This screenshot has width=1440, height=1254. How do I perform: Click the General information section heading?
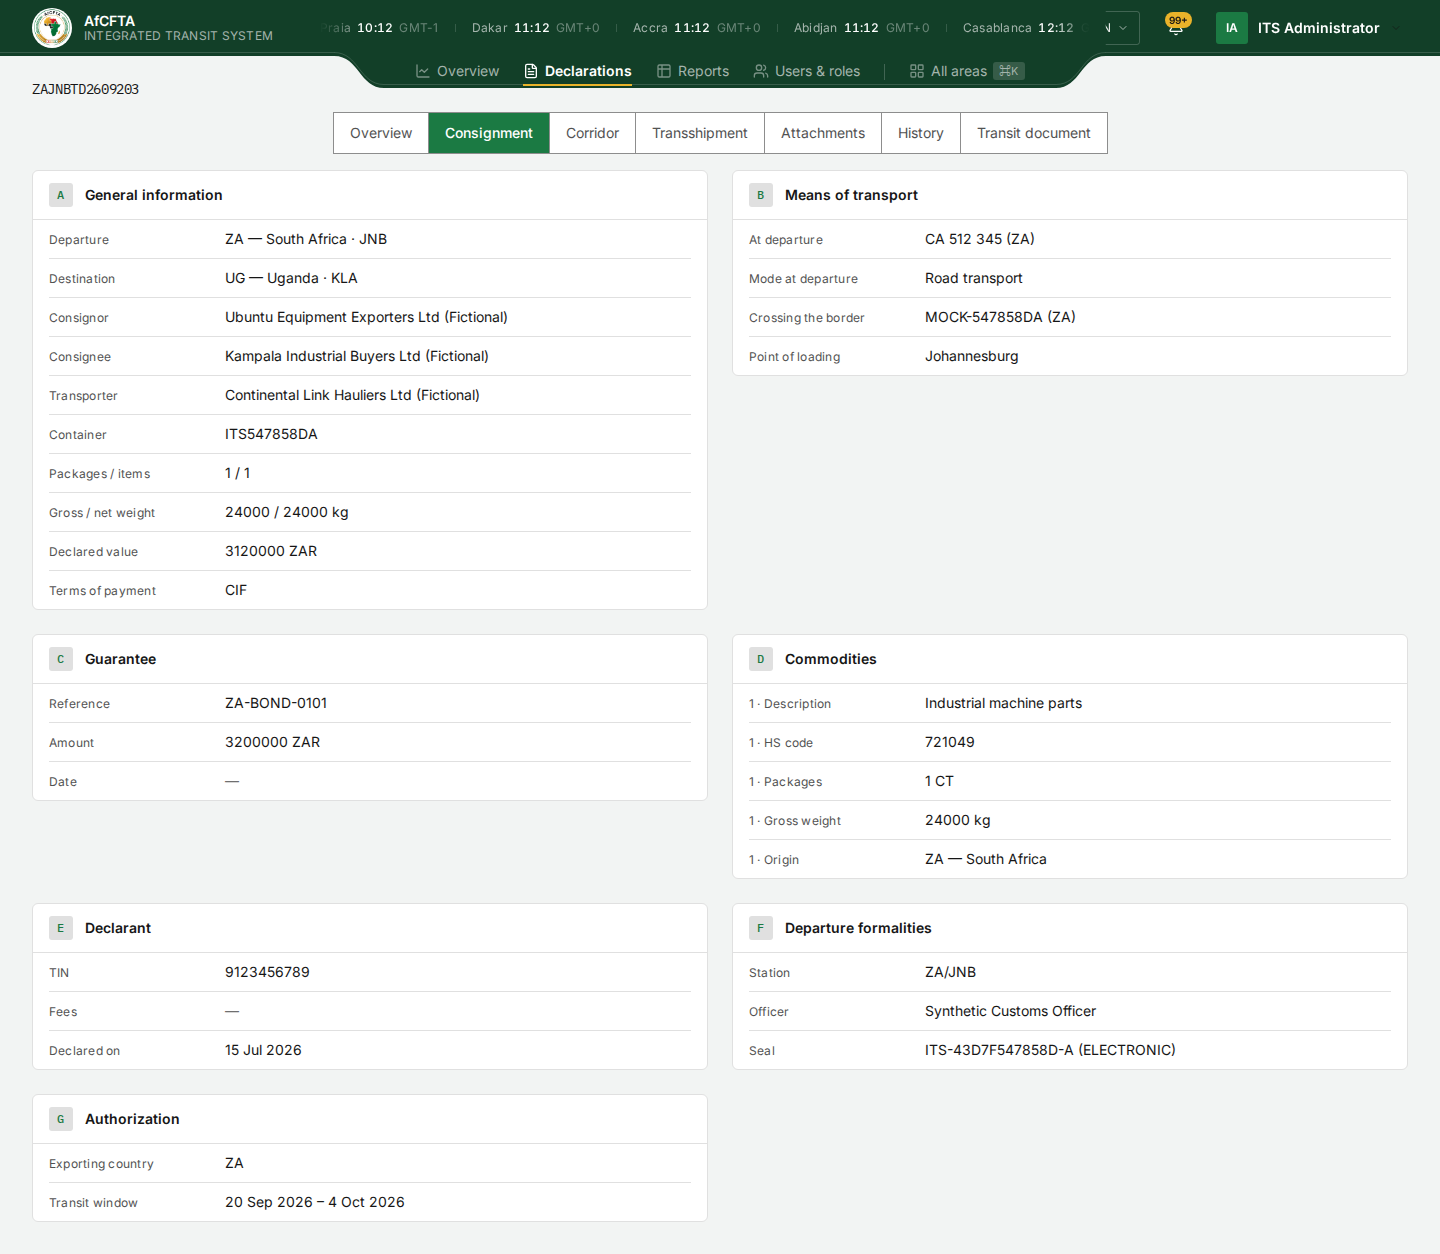[x=154, y=195]
